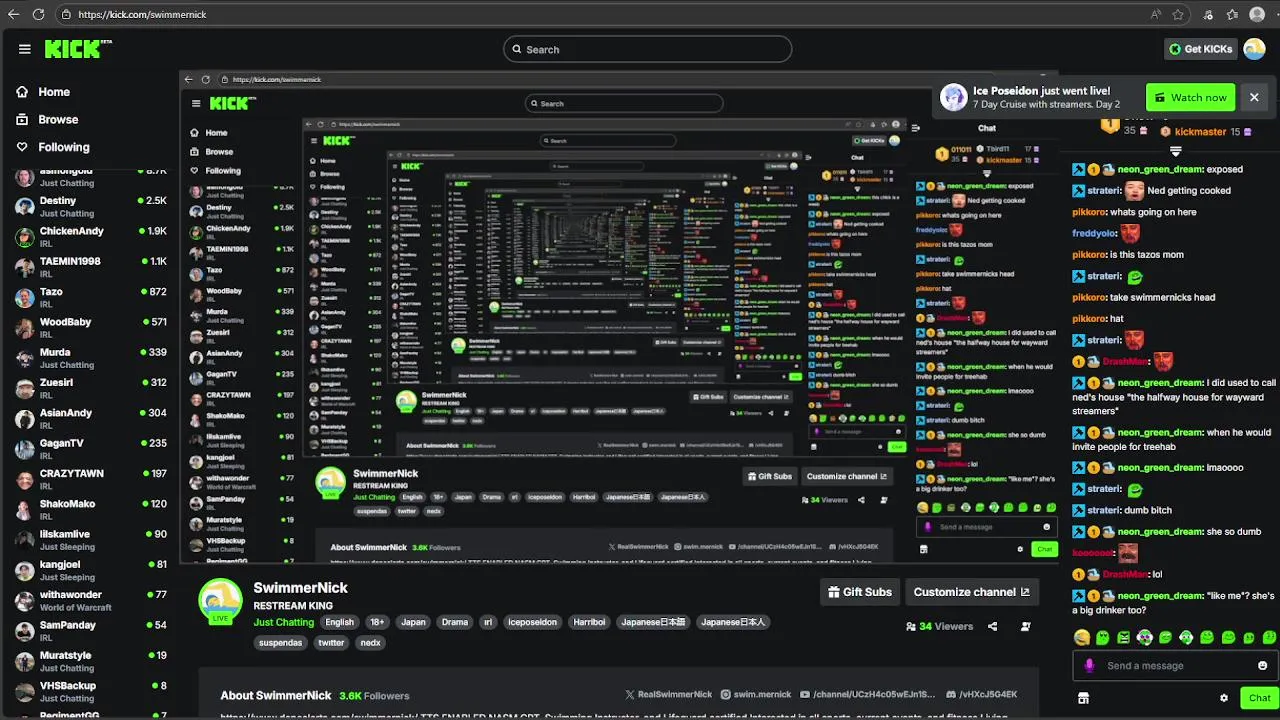Open AsianAndy in the outer left sidebar
Screen dimensions: 1280x720
tap(90, 418)
